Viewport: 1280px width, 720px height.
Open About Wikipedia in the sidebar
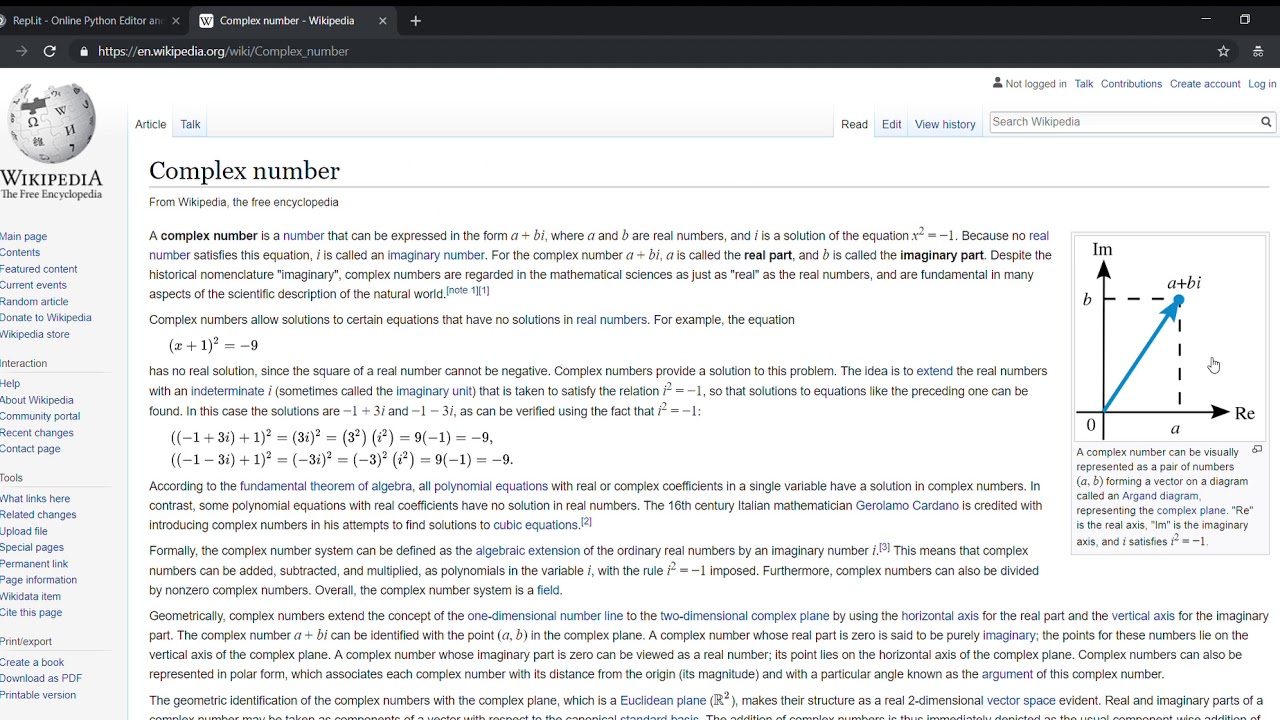pyautogui.click(x=37, y=400)
